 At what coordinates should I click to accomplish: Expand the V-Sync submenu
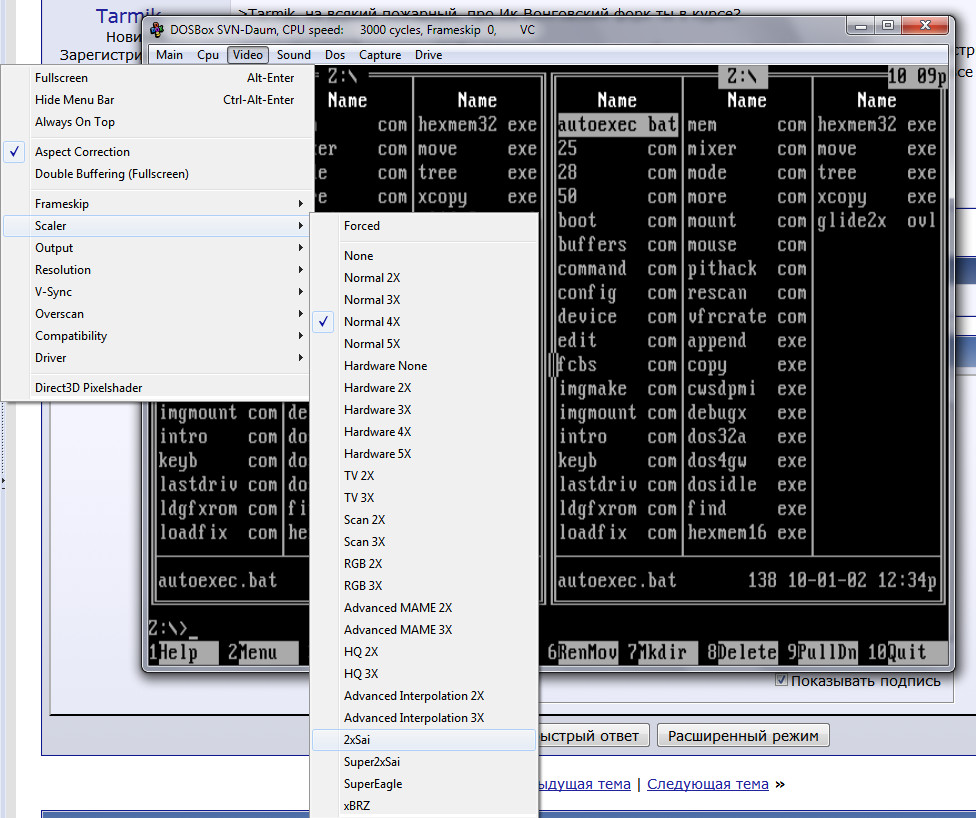point(53,292)
